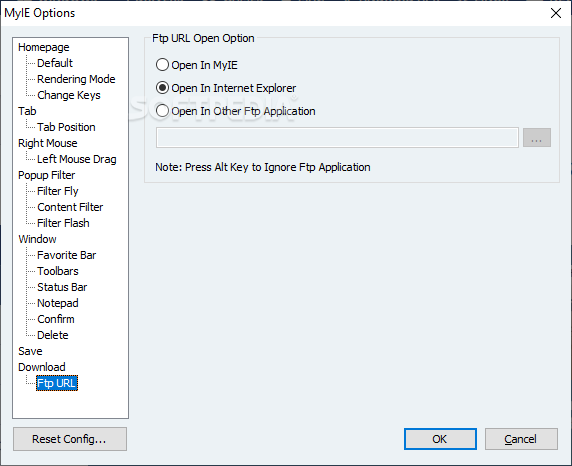This screenshot has width=572, height=466.
Task: Open Filter Fly settings
Action: (x=58, y=191)
